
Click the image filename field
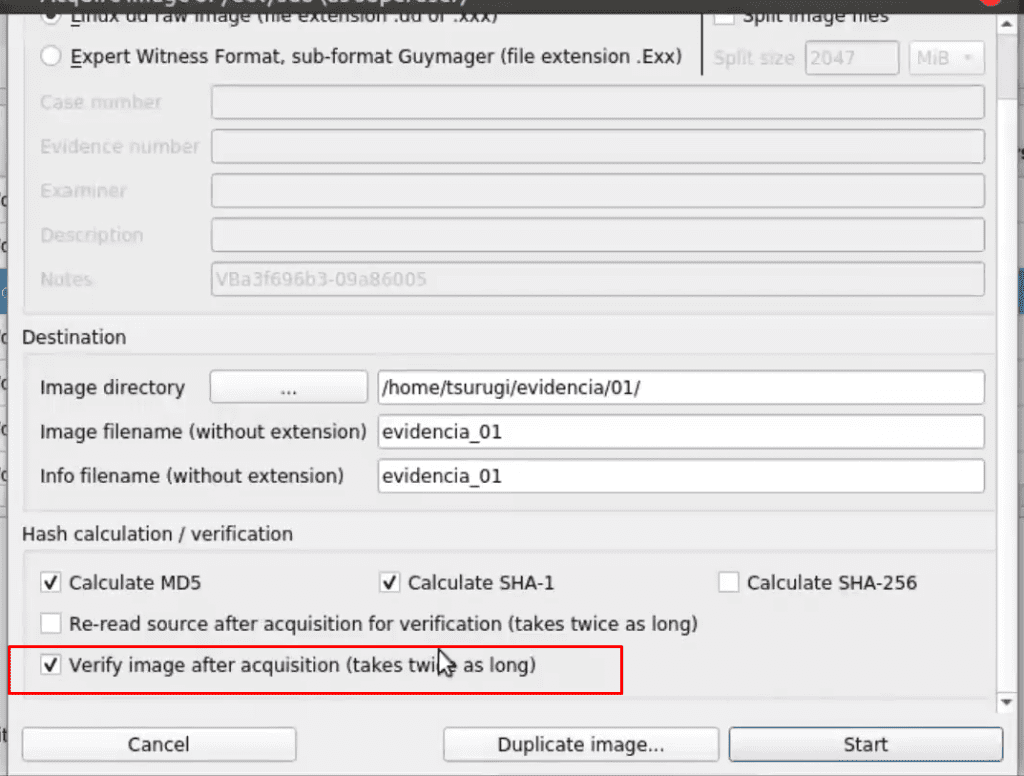tap(680, 432)
